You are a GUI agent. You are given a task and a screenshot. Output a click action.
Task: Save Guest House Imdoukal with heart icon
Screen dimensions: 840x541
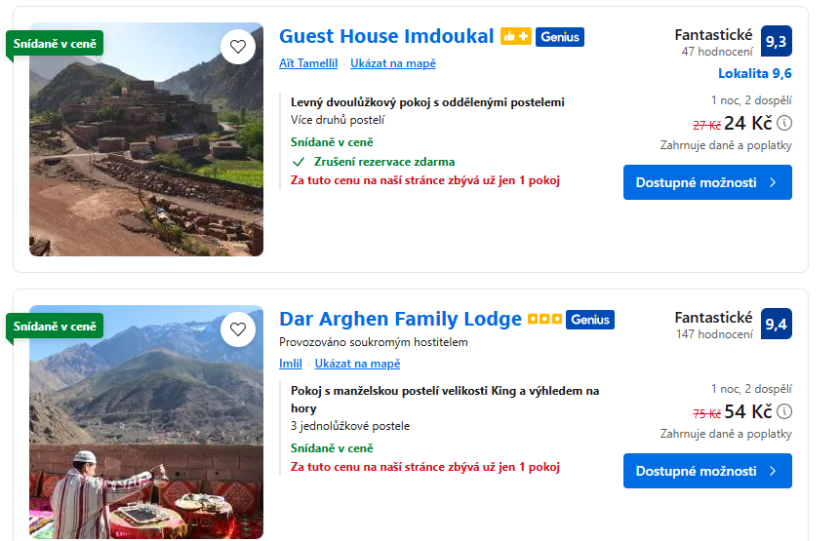(238, 46)
